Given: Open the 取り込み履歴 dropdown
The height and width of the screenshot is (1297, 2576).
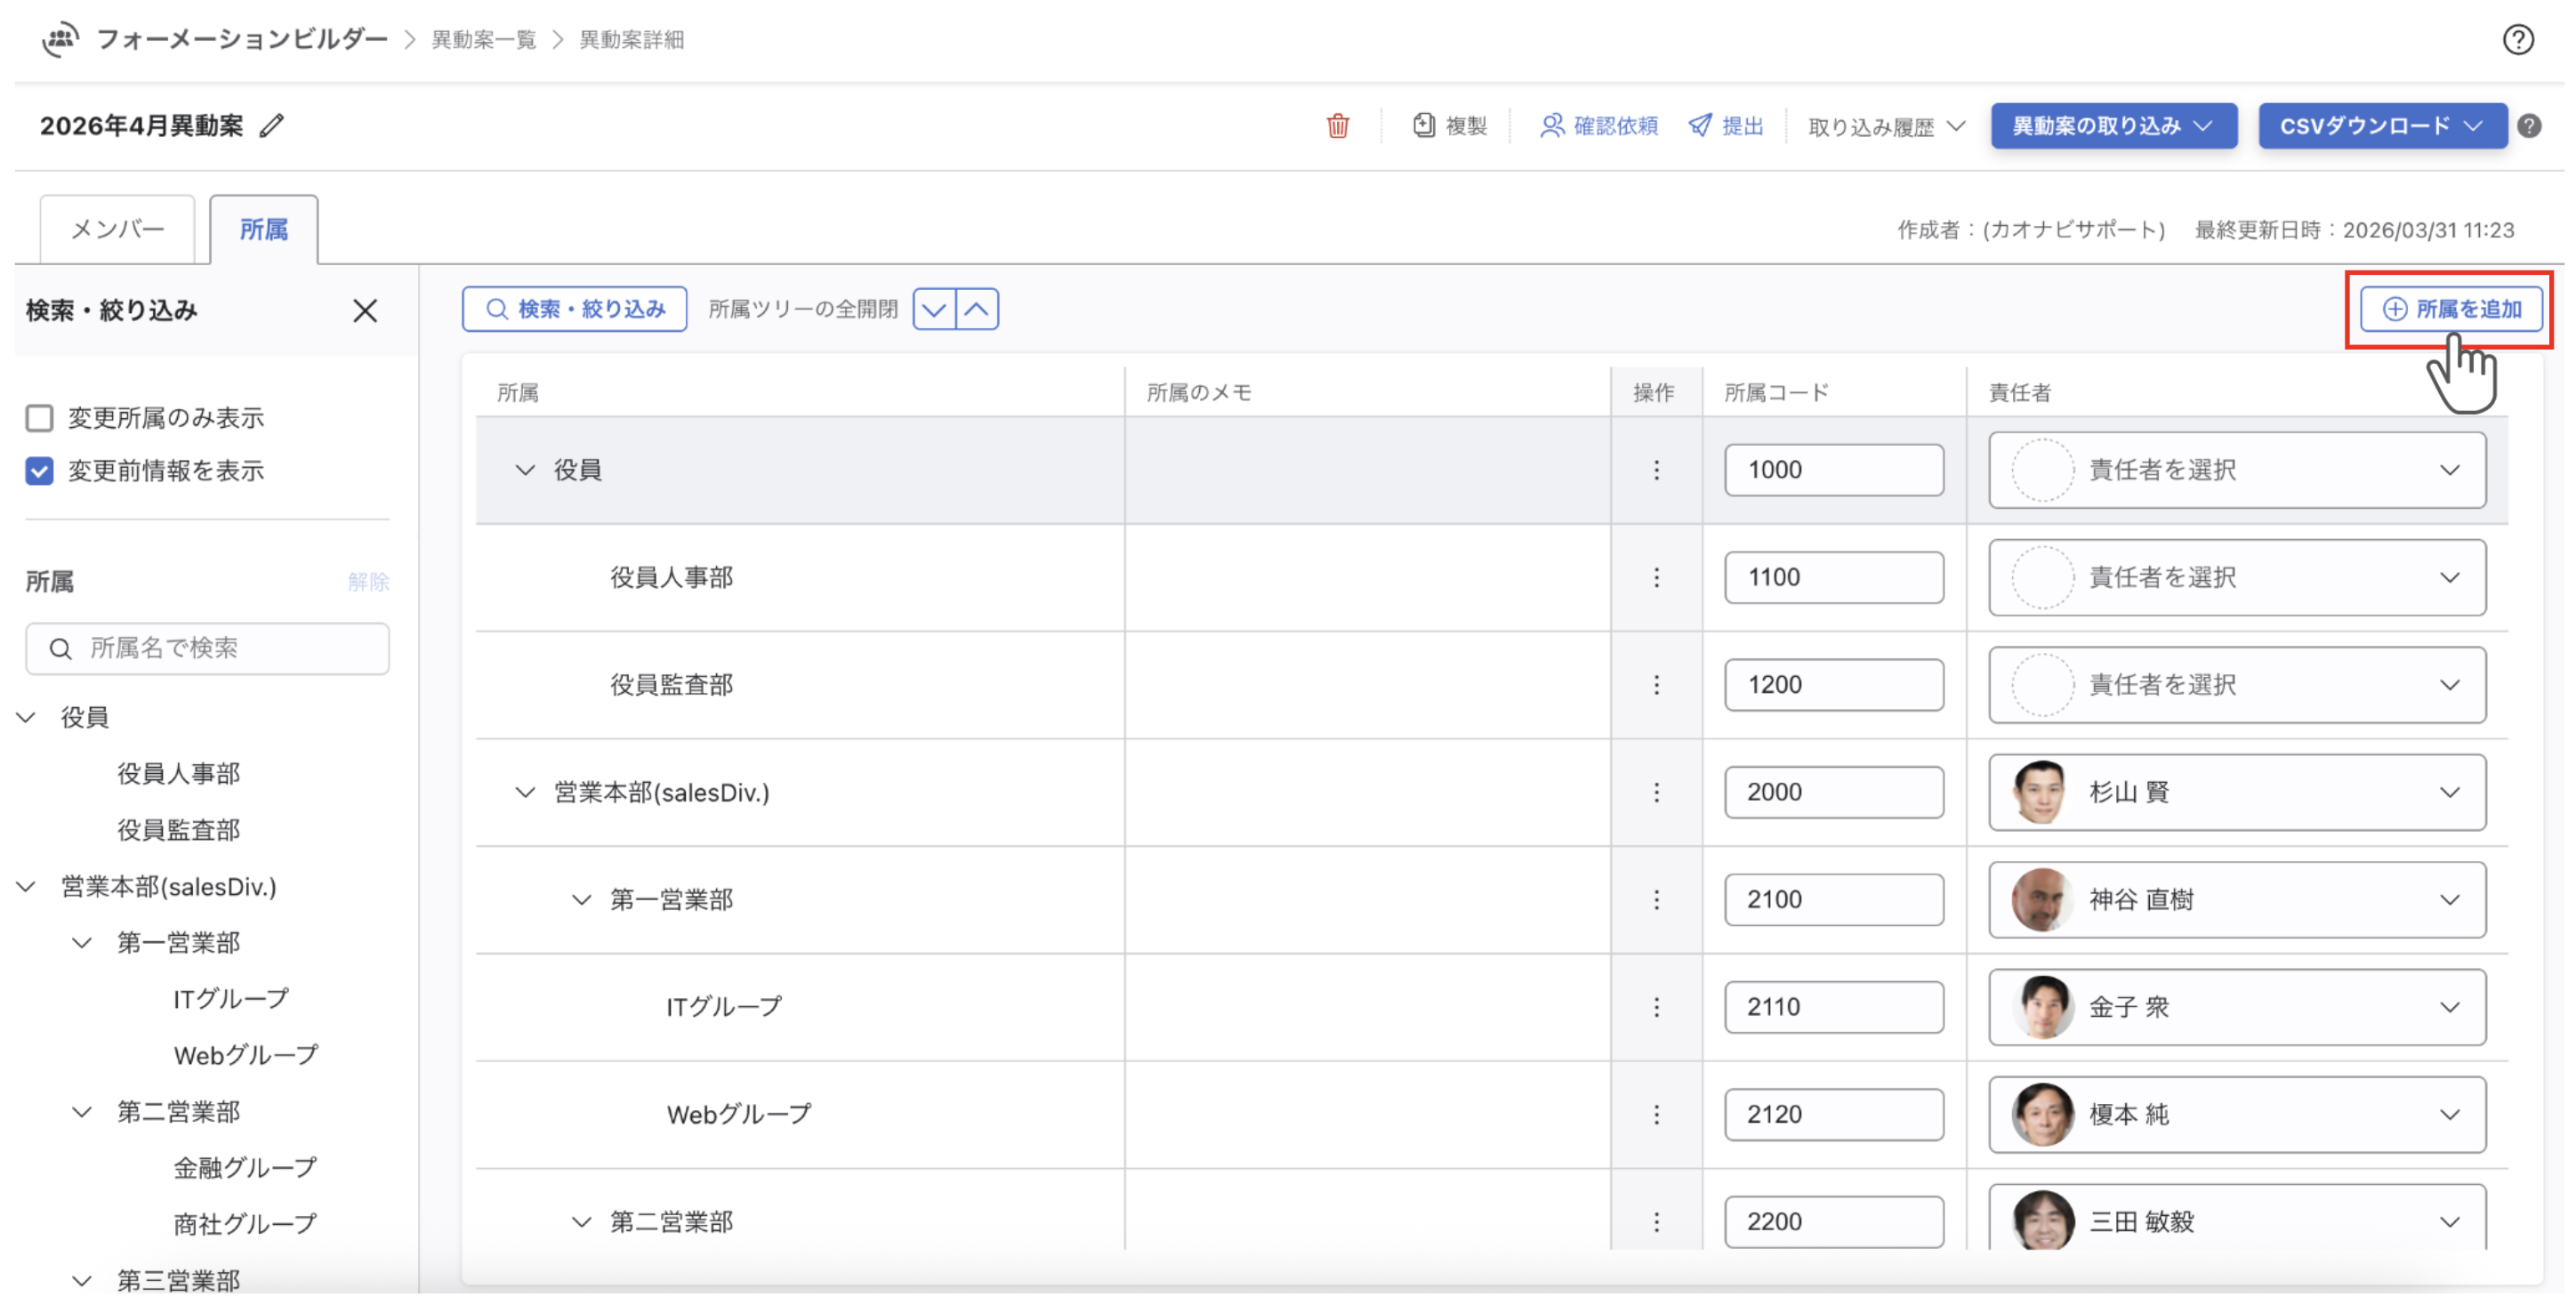Looking at the screenshot, I should pos(1886,127).
